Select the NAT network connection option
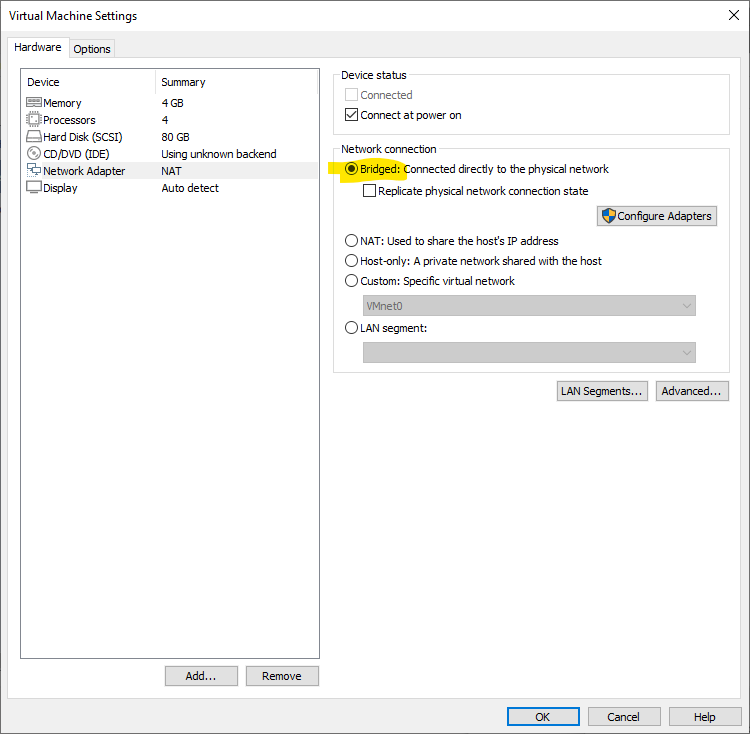The height and width of the screenshot is (734, 750). point(351,241)
